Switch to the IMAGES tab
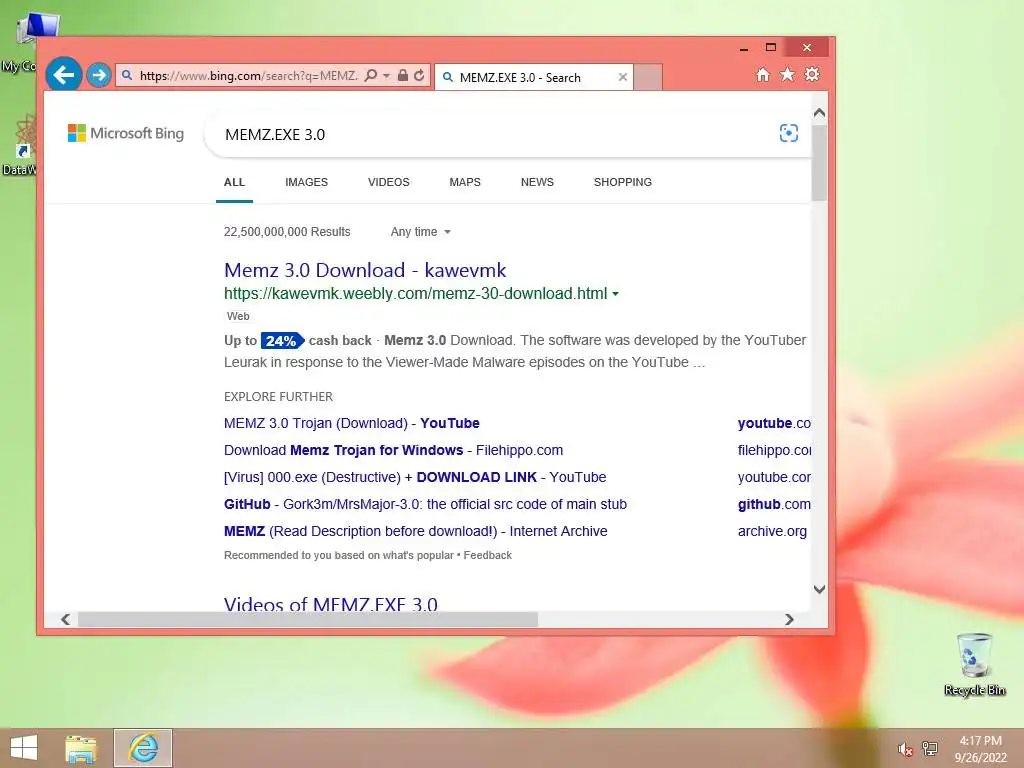The height and width of the screenshot is (768, 1024). pos(306,182)
